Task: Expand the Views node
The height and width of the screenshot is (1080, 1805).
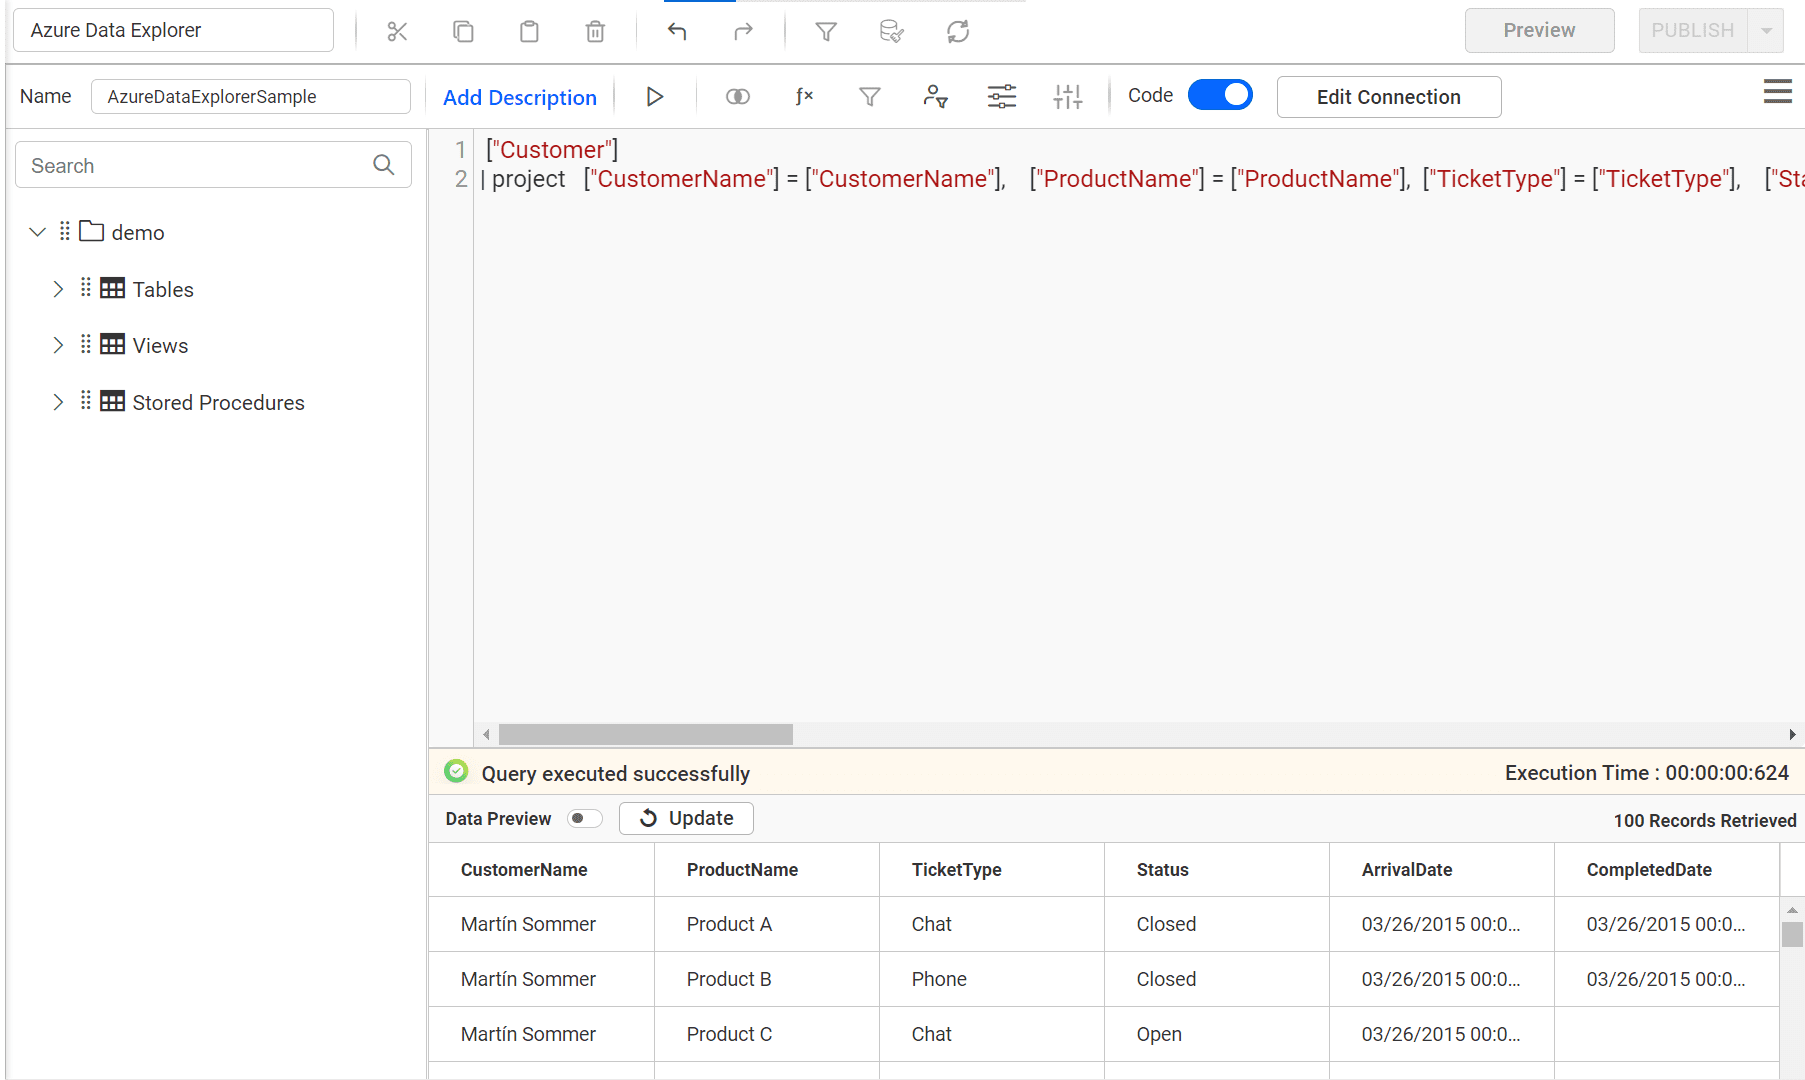Action: (x=58, y=345)
